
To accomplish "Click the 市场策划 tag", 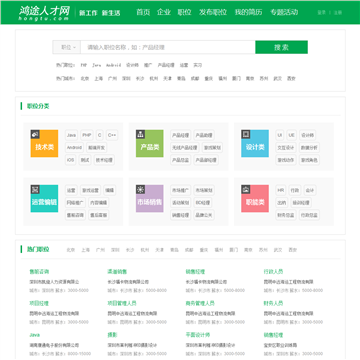I will (204, 190).
